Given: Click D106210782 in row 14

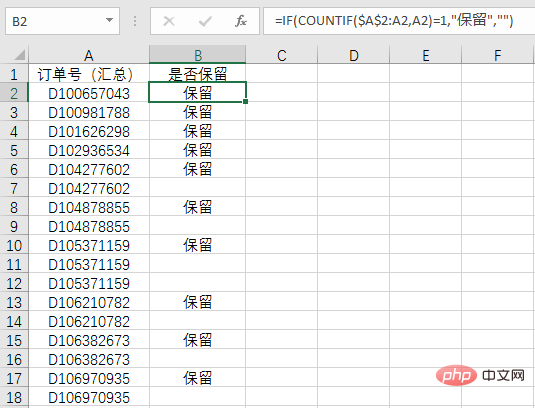Looking at the screenshot, I should coord(89,321).
